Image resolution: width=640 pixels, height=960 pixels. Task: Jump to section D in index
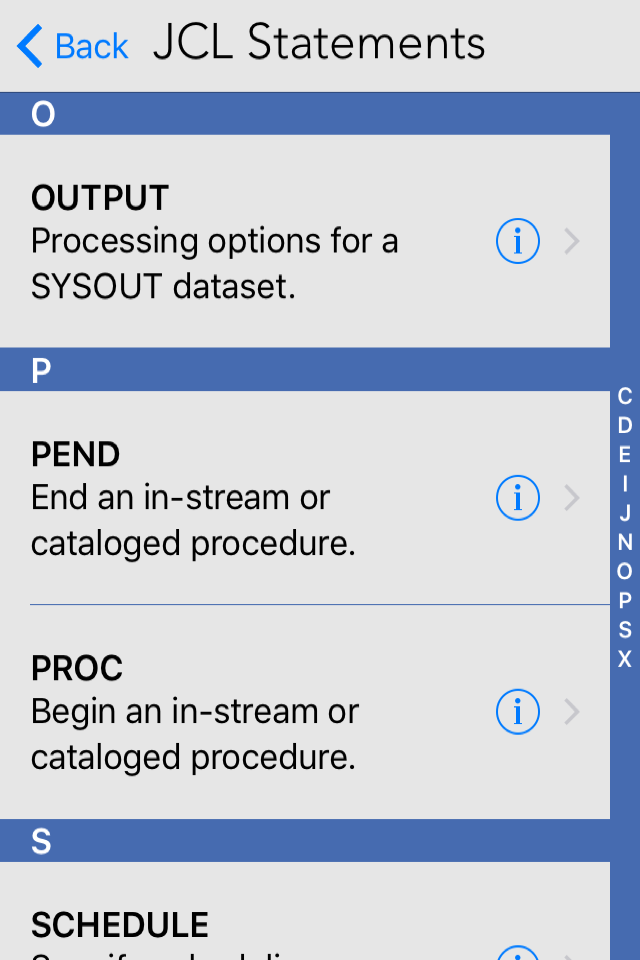(625, 425)
